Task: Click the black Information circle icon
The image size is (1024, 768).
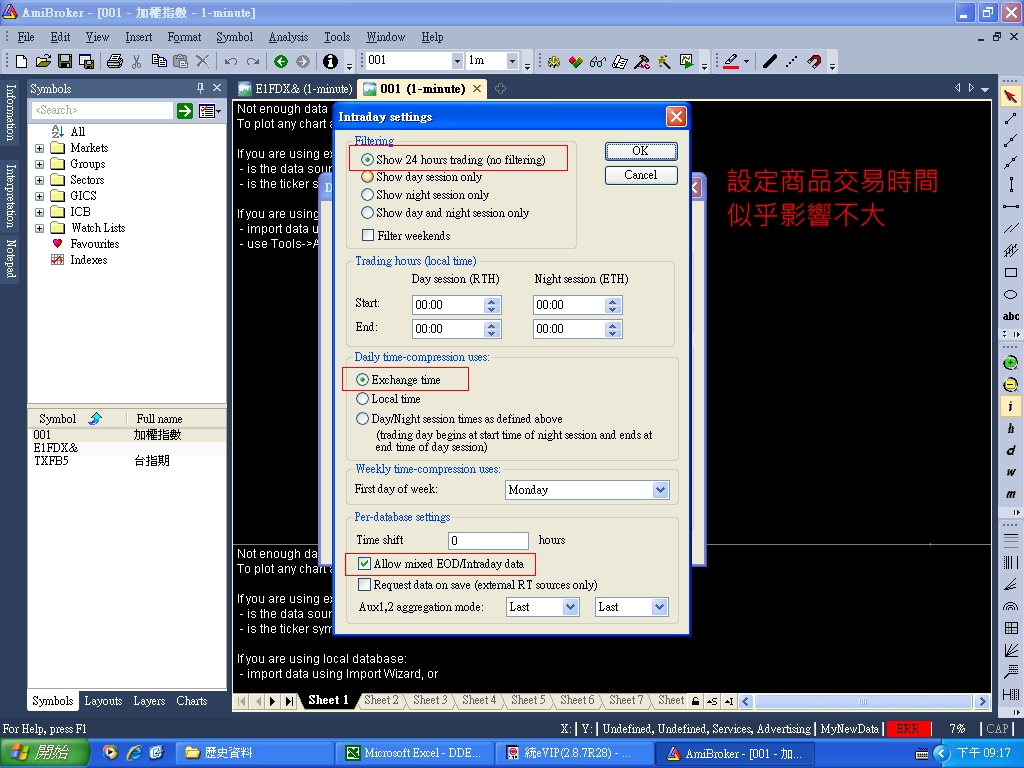Action: 330,61
